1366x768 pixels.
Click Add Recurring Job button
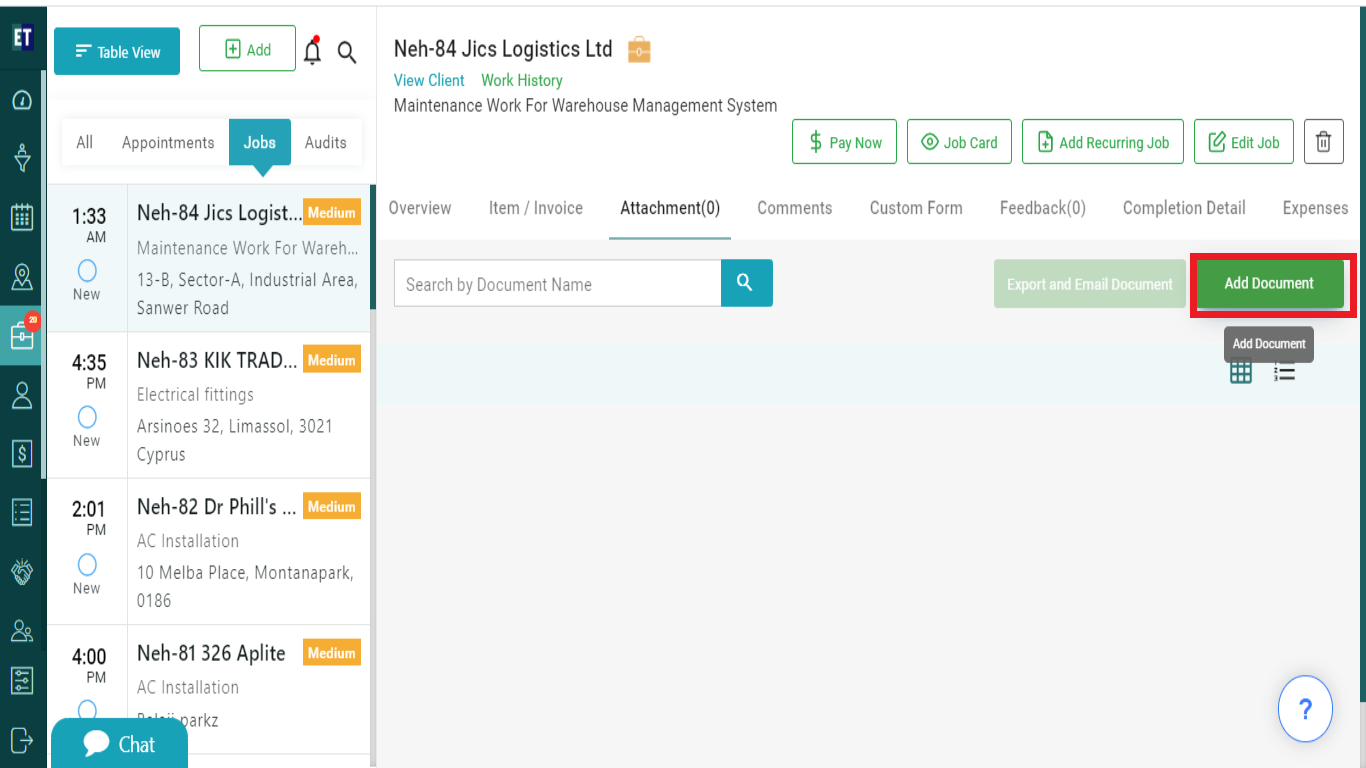1103,142
